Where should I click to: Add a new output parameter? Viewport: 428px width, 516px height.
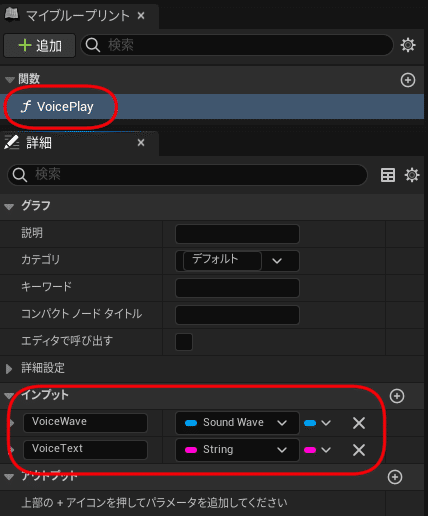pyautogui.click(x=395, y=477)
